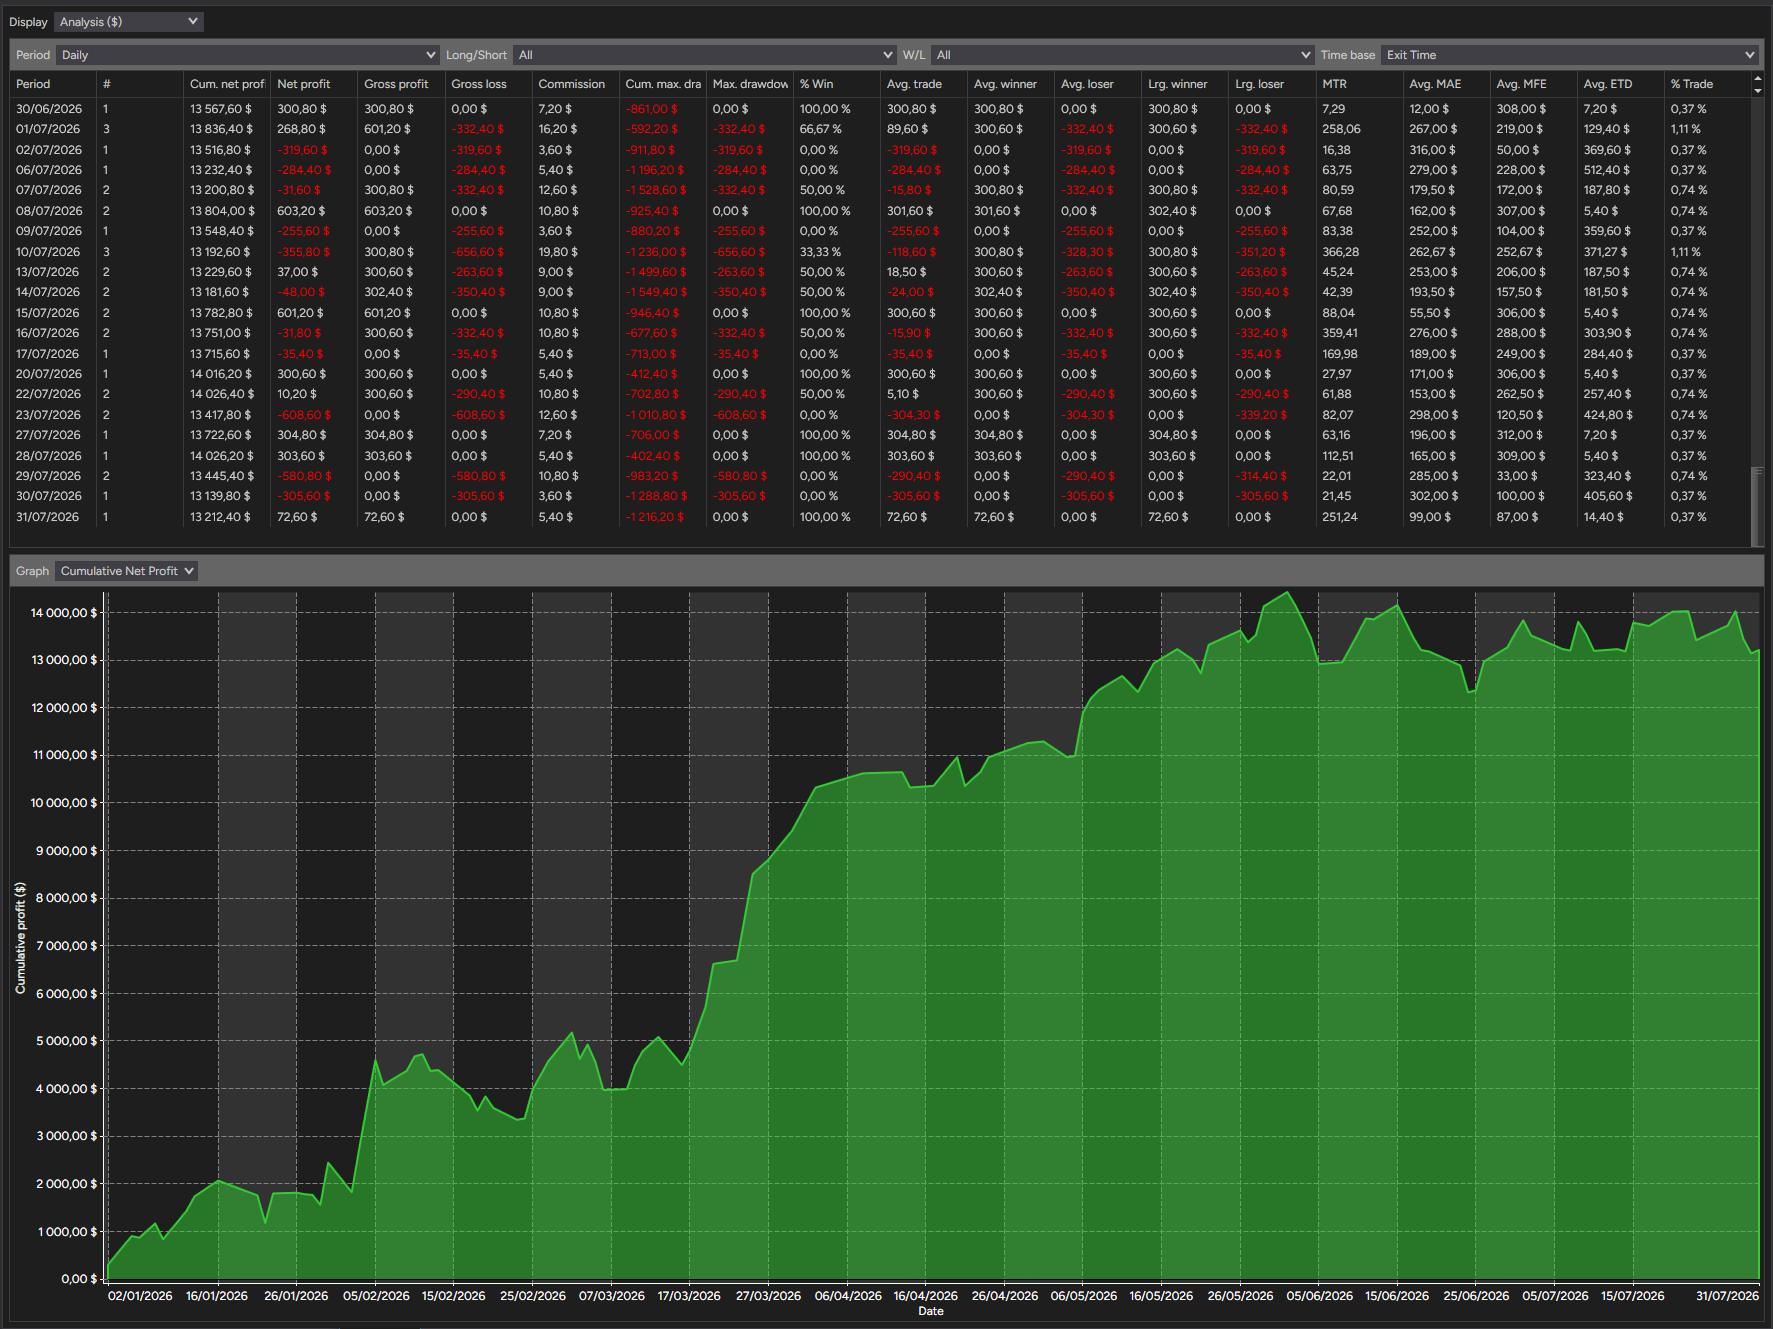Viewport: 1773px width, 1329px height.
Task: Click cumulative net profit value 14 026,40 $
Action: [x=222, y=394]
